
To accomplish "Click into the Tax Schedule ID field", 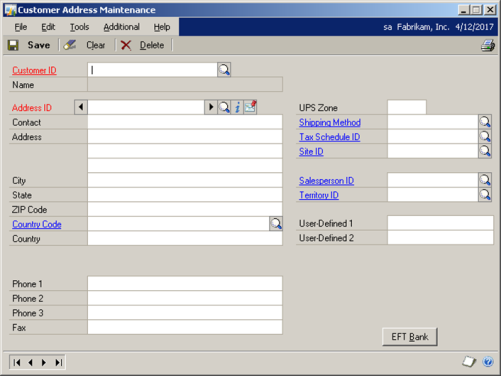I will 433,136.
